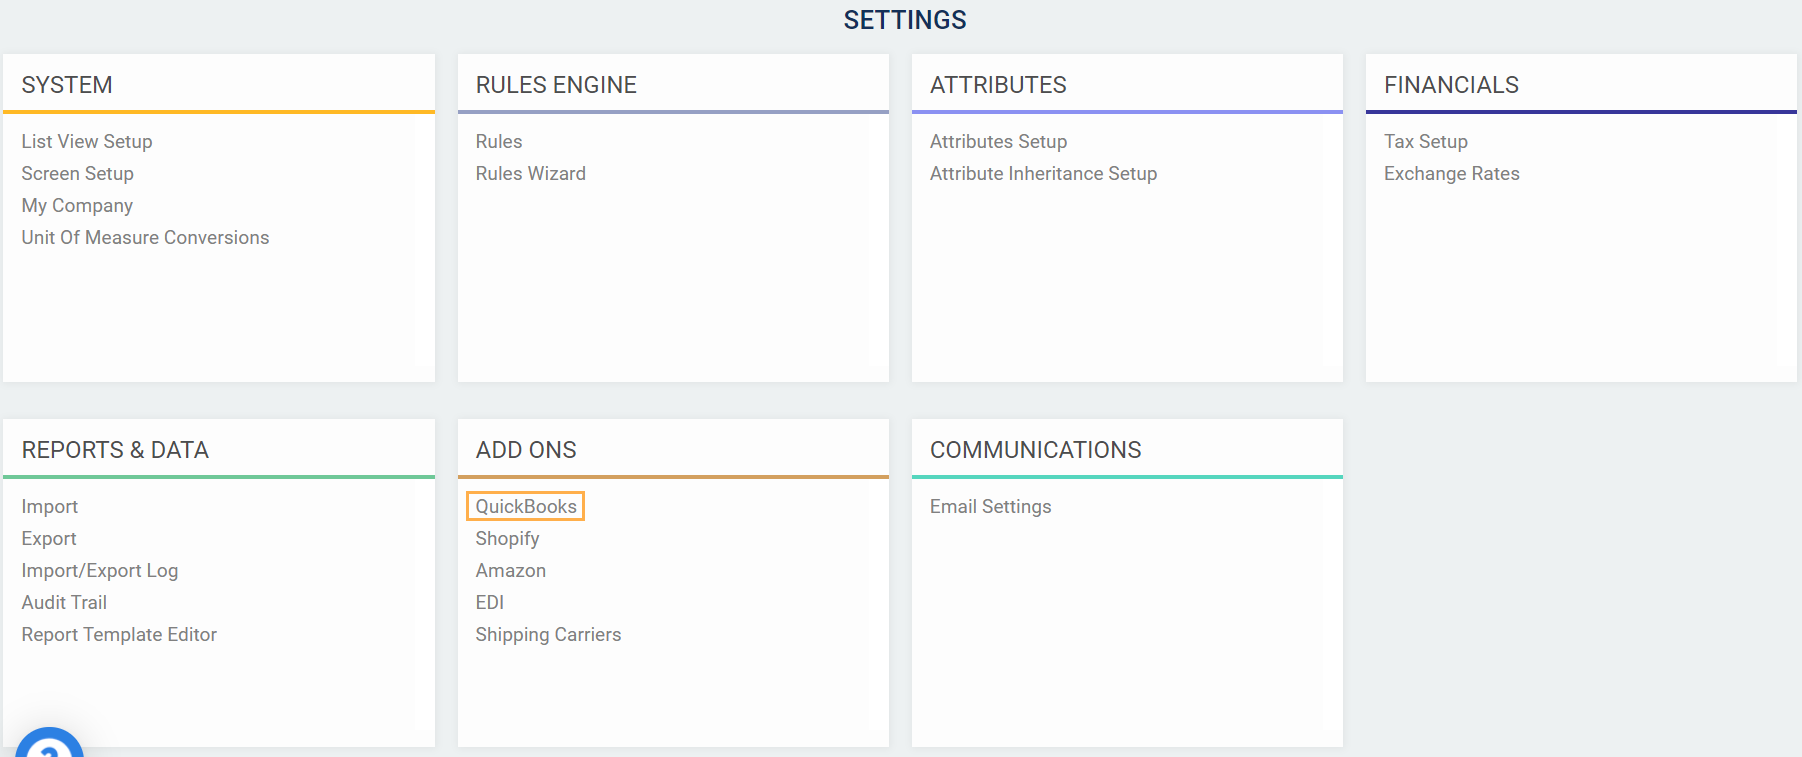Go to Screen Setup settings
This screenshot has width=1802, height=757.
coord(77,174)
